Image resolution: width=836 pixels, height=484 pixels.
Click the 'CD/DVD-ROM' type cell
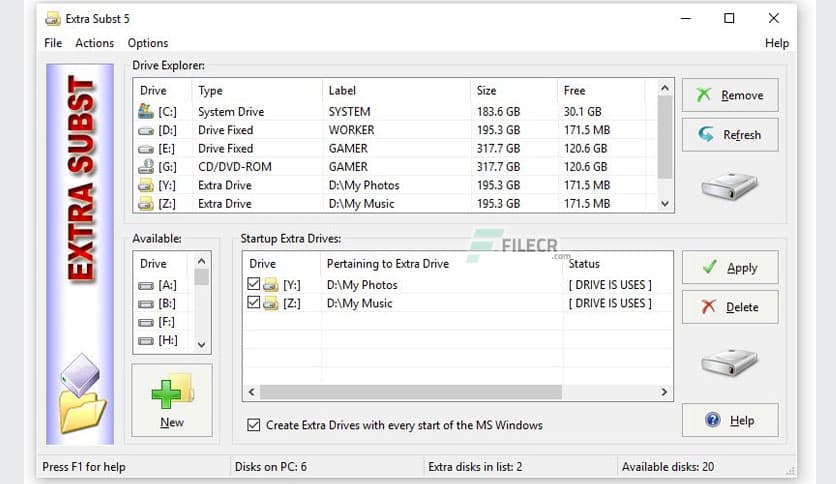click(235, 167)
